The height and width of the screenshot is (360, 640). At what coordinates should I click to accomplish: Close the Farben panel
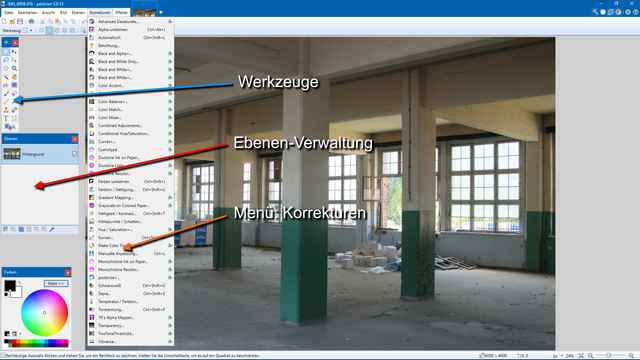[67, 272]
